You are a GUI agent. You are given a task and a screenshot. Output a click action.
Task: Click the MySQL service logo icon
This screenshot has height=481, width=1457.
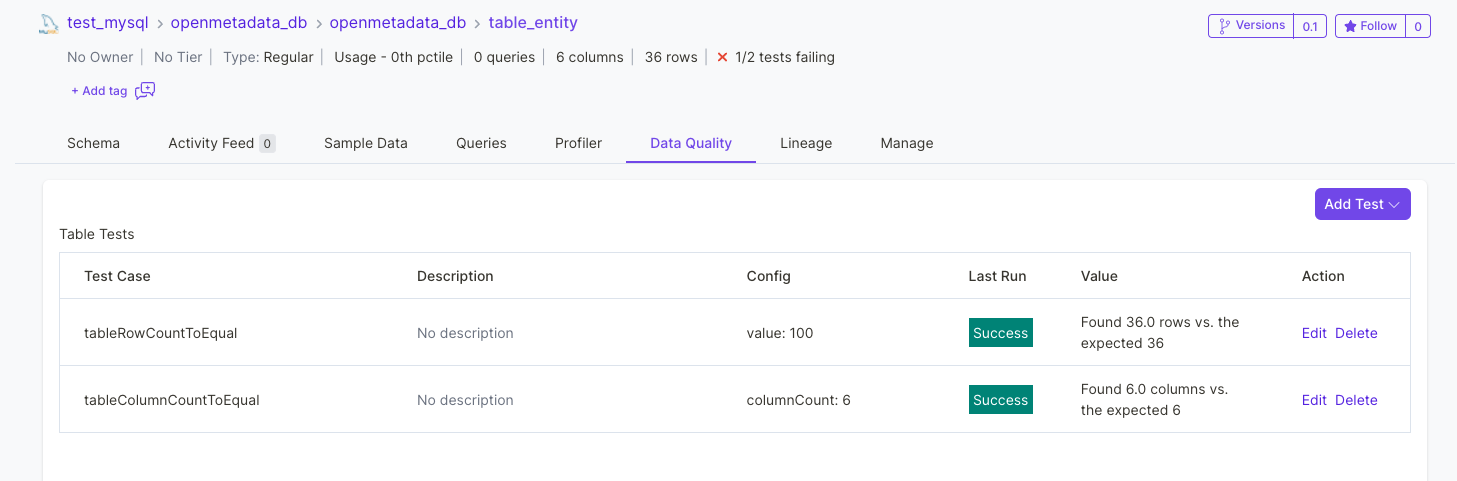pyautogui.click(x=48, y=23)
